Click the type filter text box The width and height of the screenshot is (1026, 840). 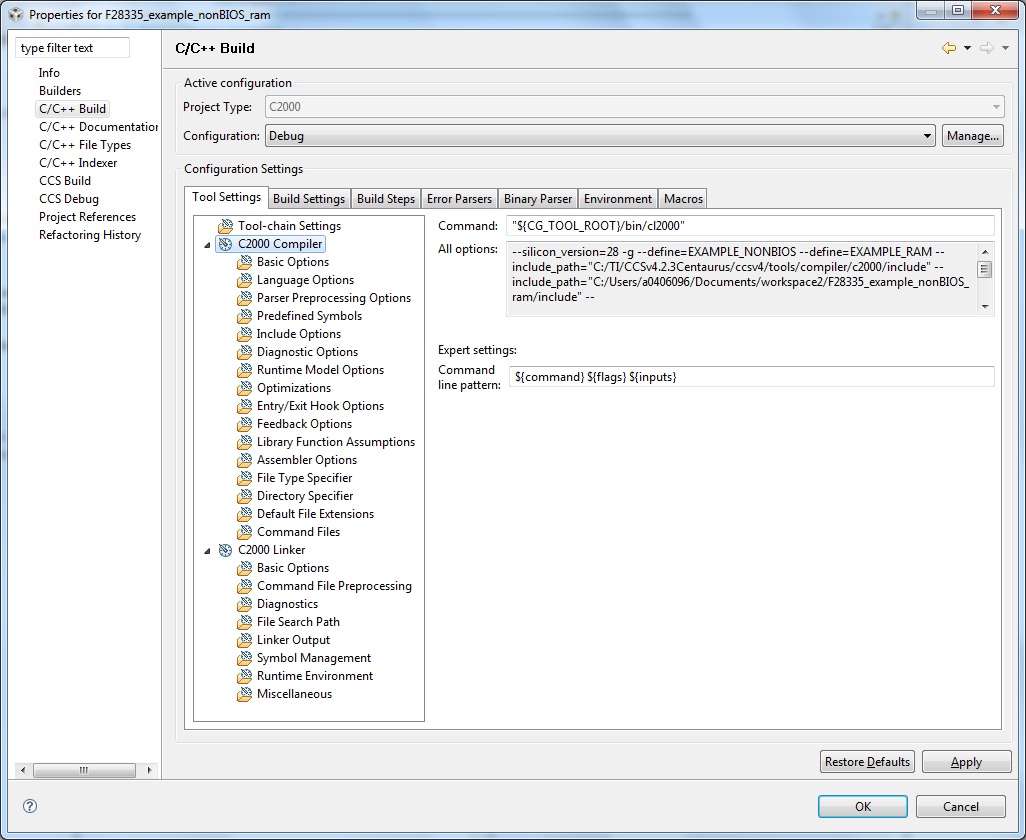[71, 47]
